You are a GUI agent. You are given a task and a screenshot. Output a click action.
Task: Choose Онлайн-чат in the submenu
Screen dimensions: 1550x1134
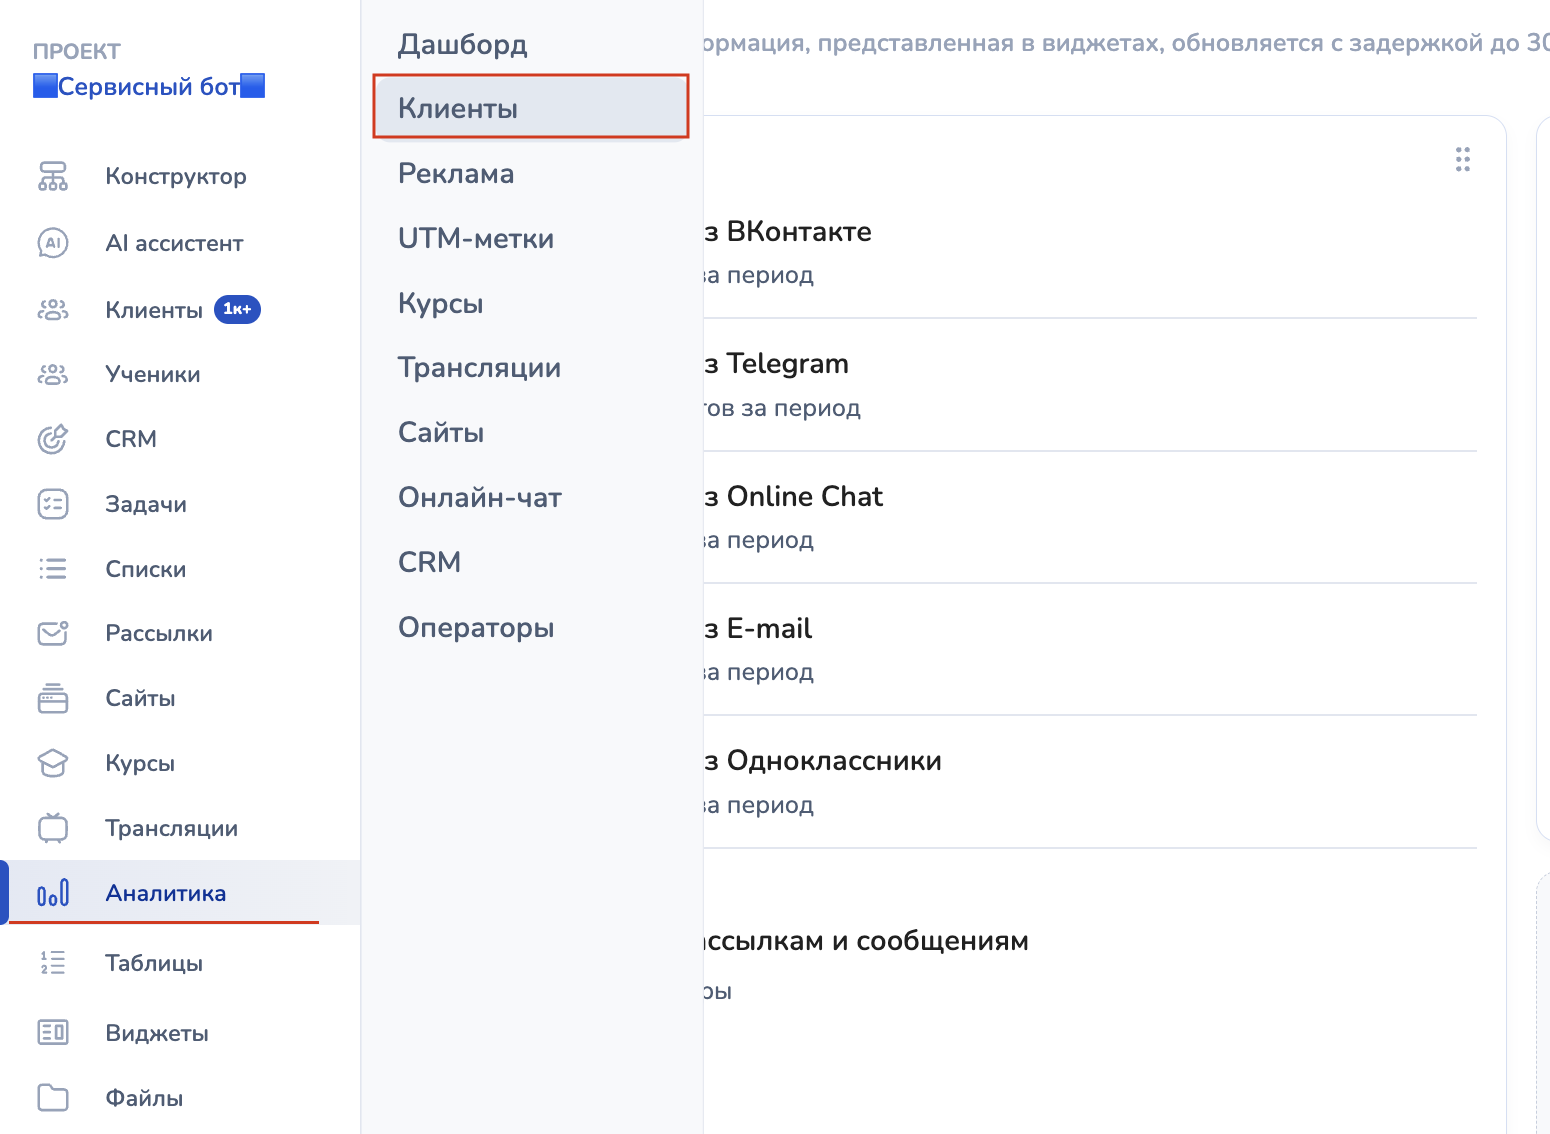[479, 497]
